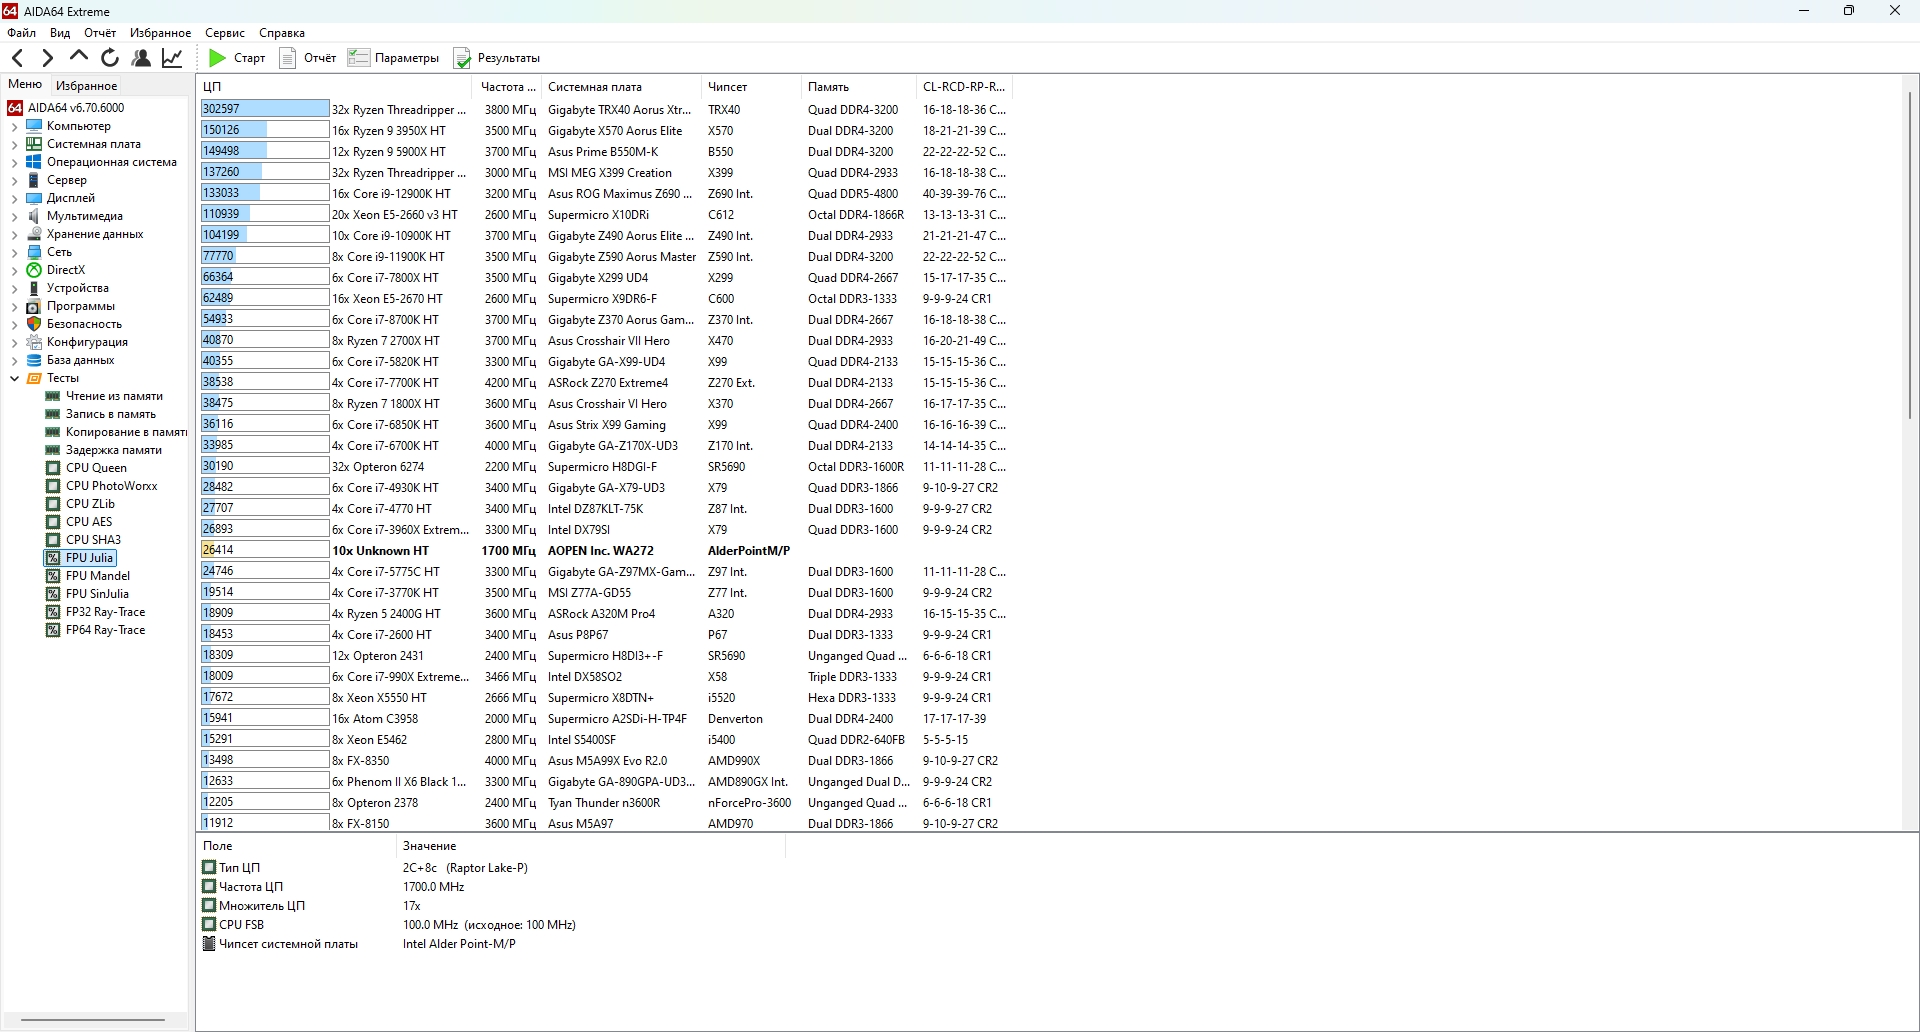
Task: Select the CPU AES test icon
Action: click(53, 522)
